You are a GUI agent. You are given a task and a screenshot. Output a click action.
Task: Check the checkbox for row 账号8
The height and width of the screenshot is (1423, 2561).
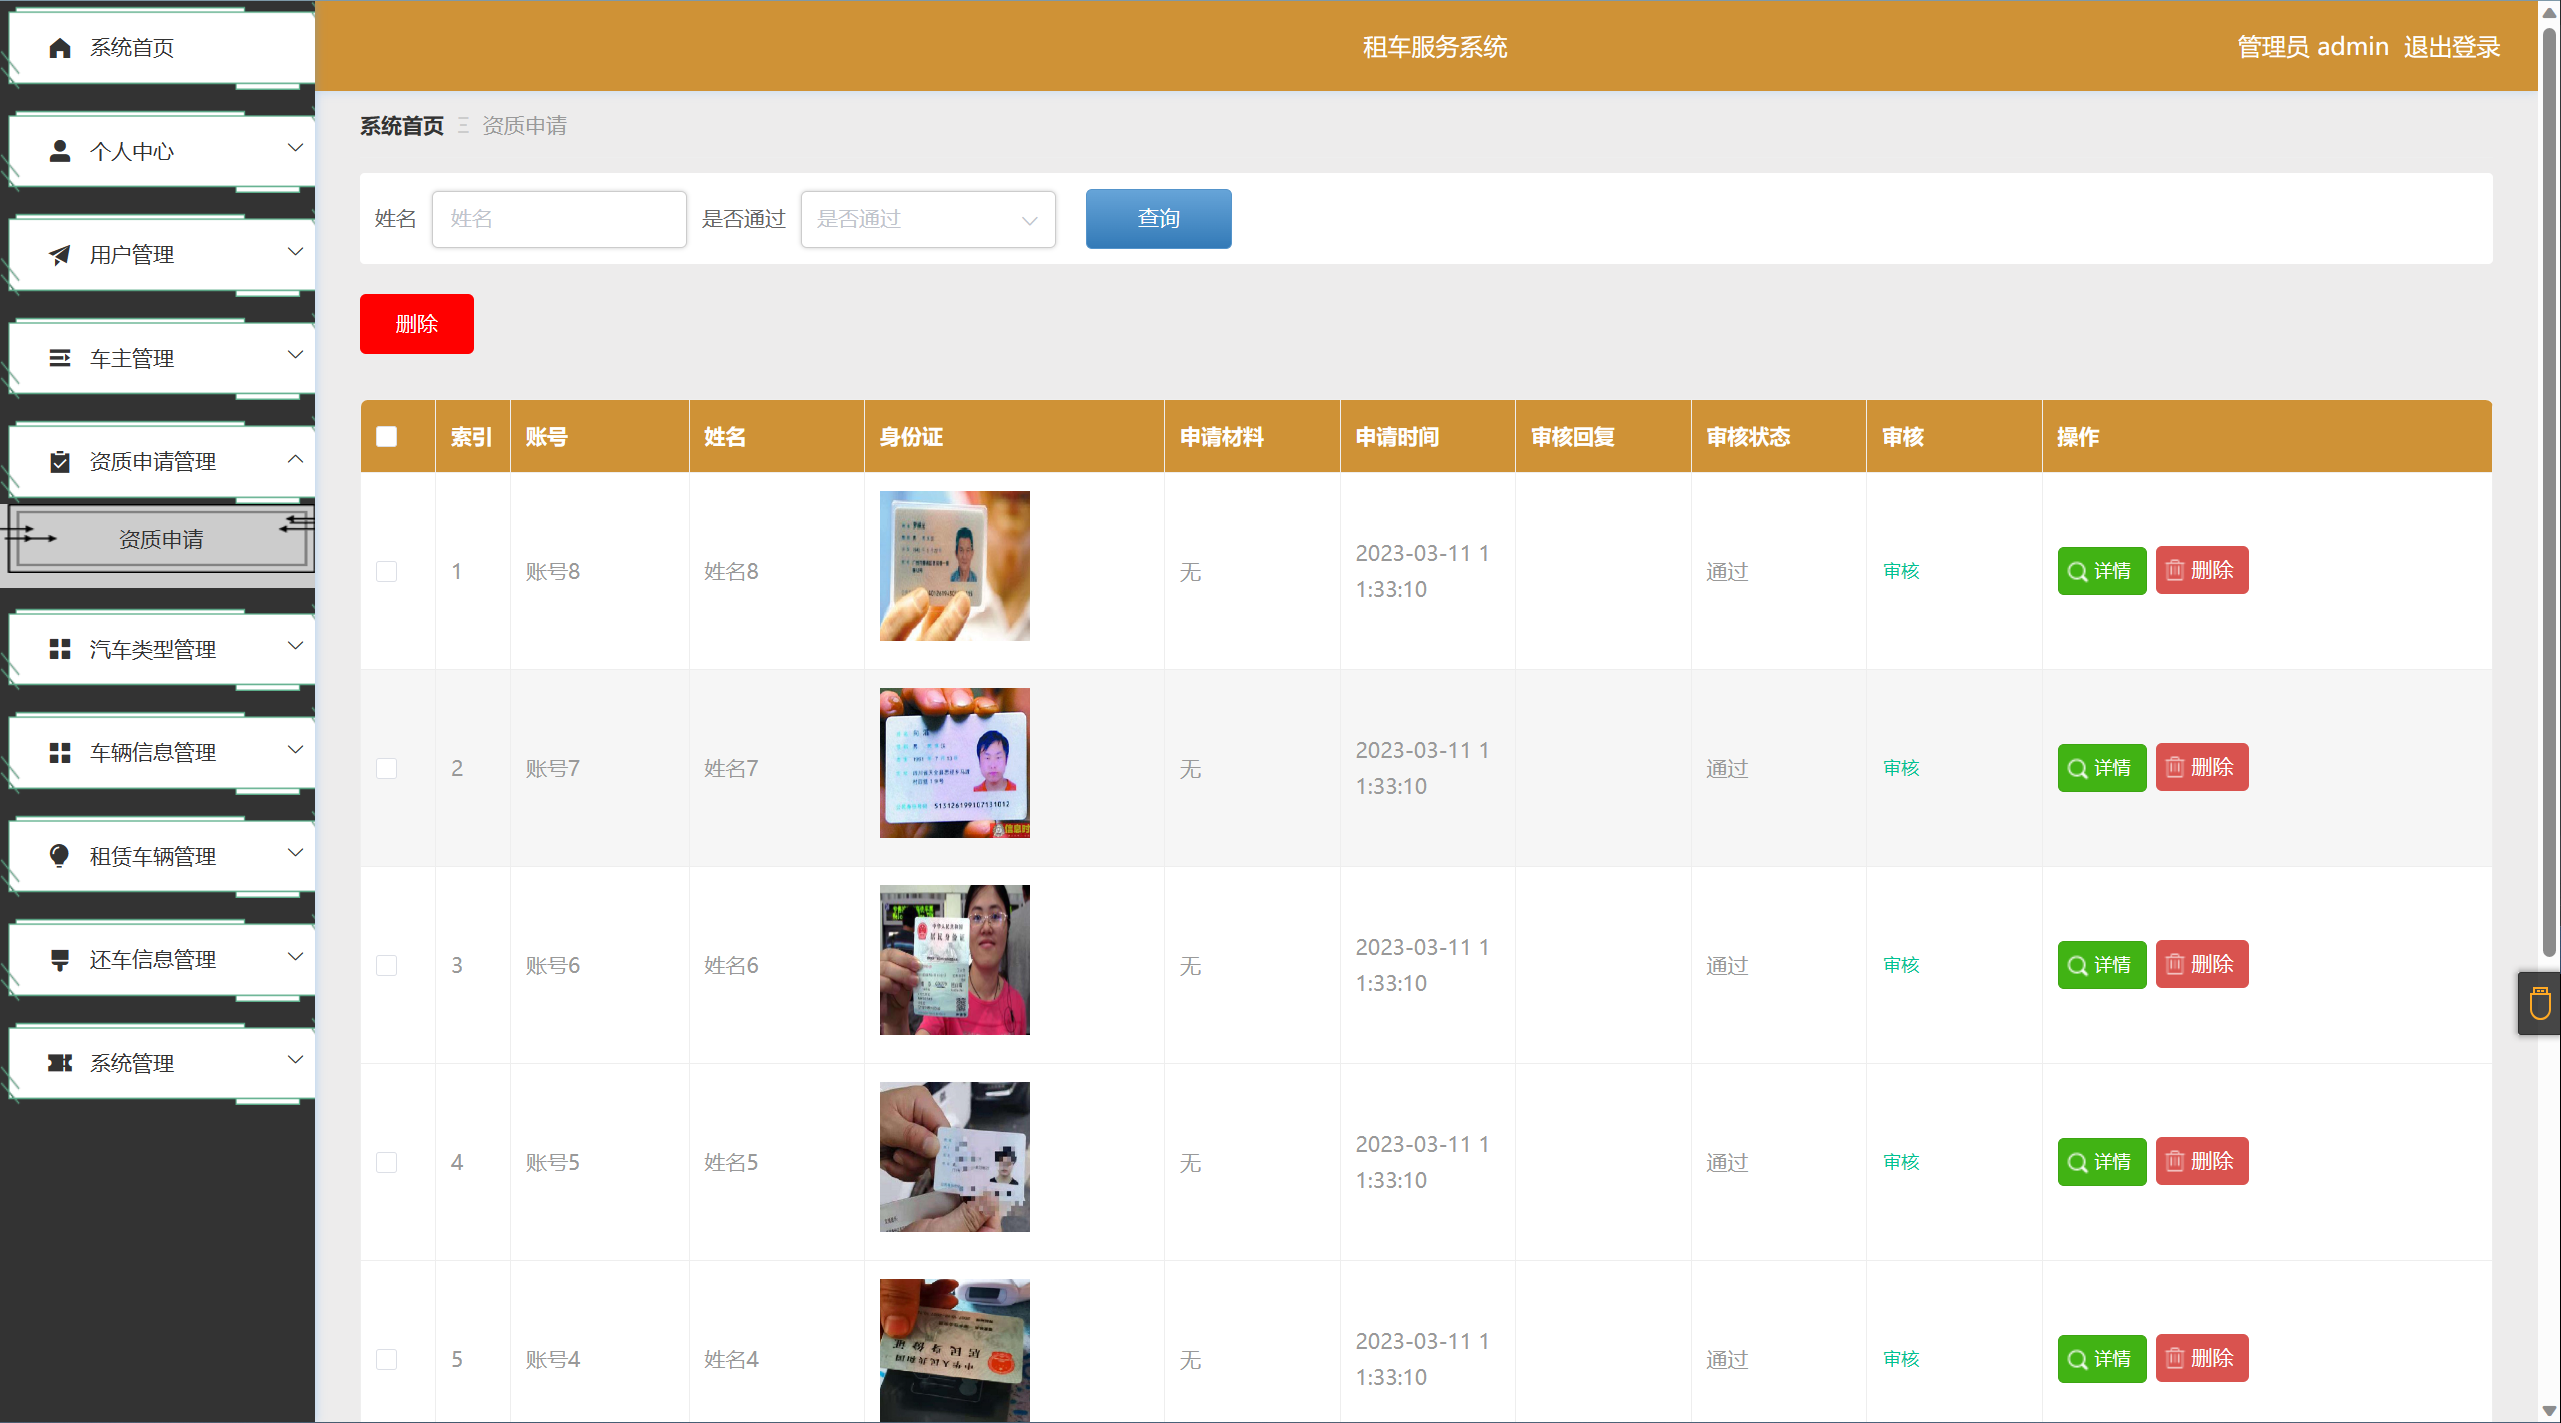387,571
